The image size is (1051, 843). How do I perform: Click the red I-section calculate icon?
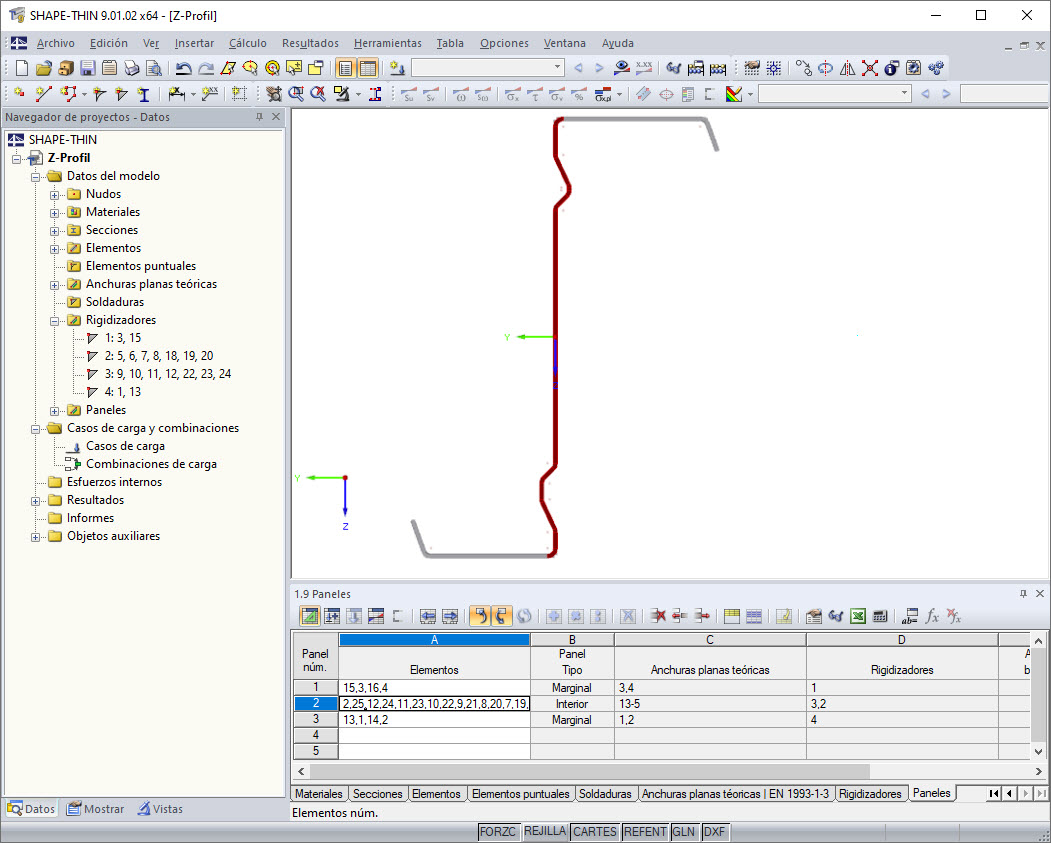(x=375, y=94)
